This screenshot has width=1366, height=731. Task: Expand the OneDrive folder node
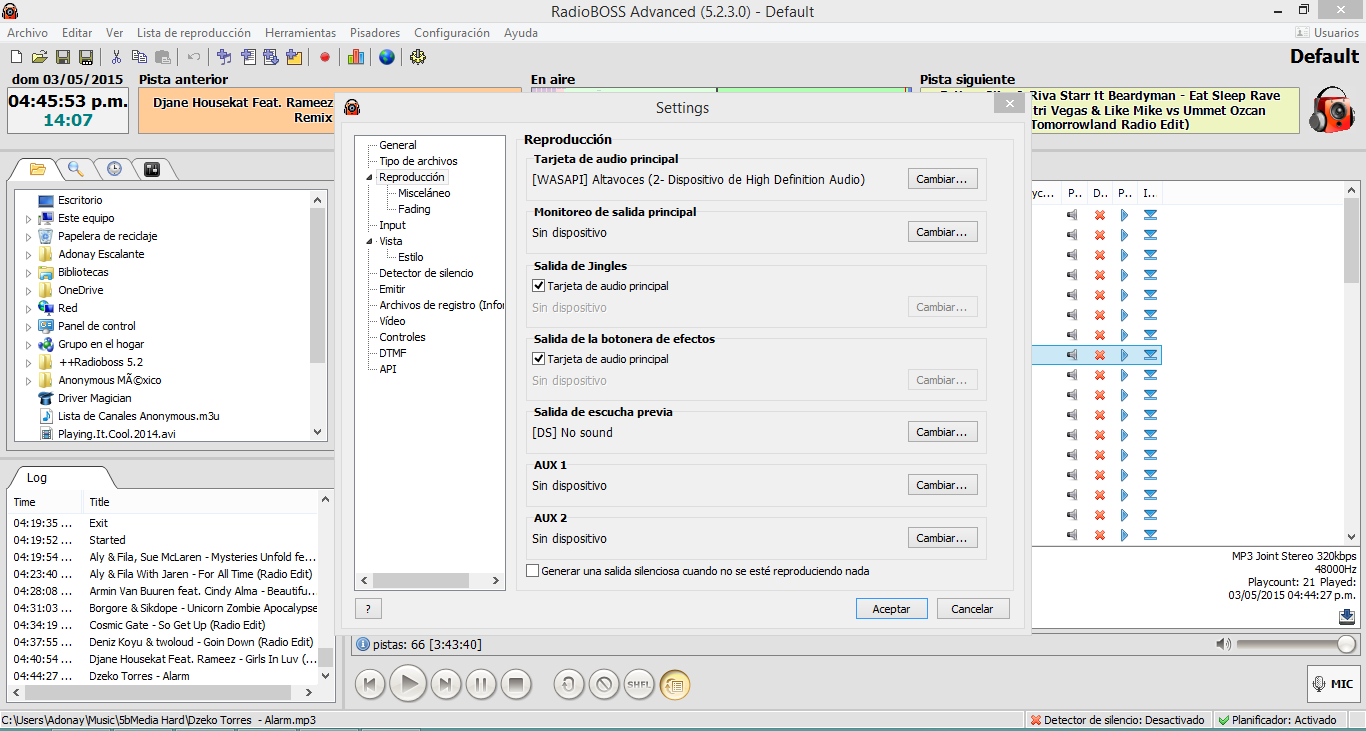[x=29, y=290]
